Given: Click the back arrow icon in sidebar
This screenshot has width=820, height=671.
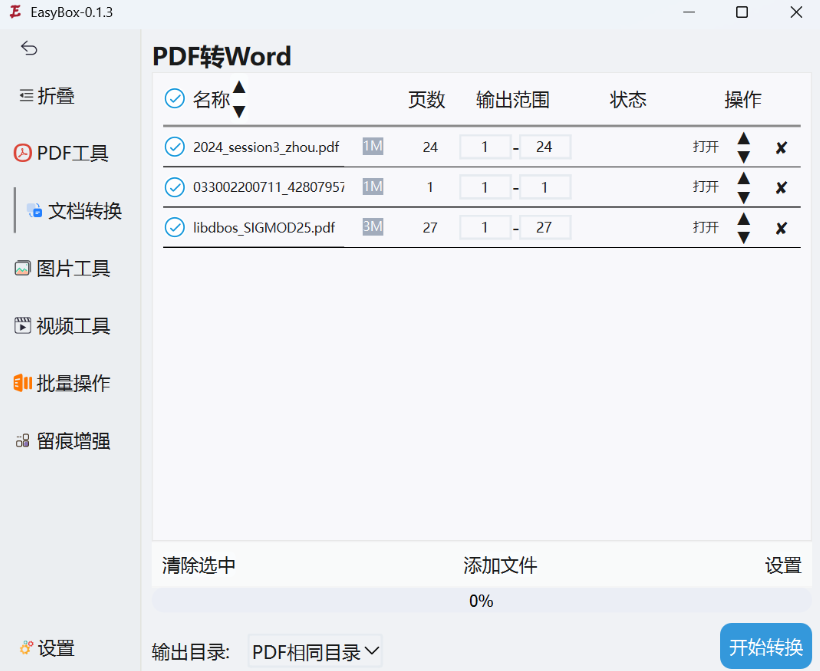Looking at the screenshot, I should pos(29,49).
